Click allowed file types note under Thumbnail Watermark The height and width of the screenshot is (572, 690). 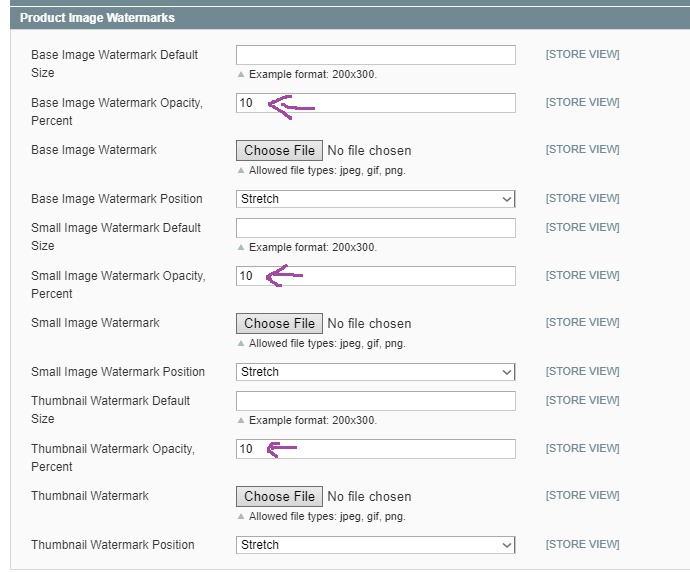tap(326, 517)
